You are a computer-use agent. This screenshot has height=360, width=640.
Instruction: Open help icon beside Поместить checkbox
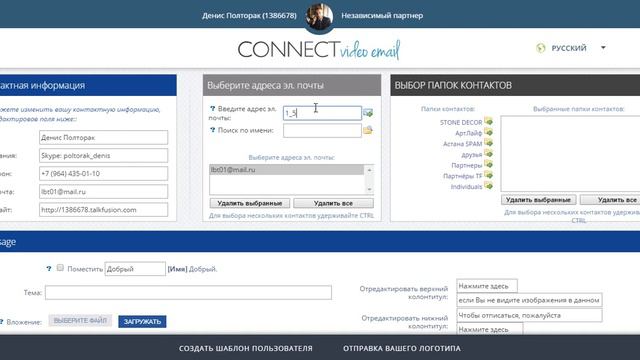click(x=49, y=269)
